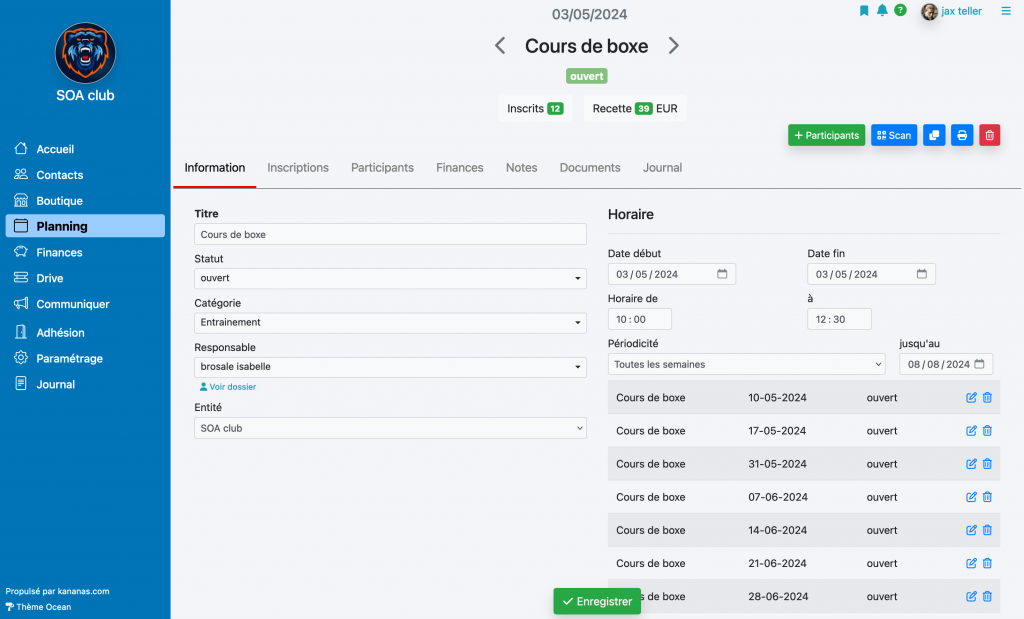
Task: Delete the 14-06-2024 occurrence
Action: coord(987,530)
